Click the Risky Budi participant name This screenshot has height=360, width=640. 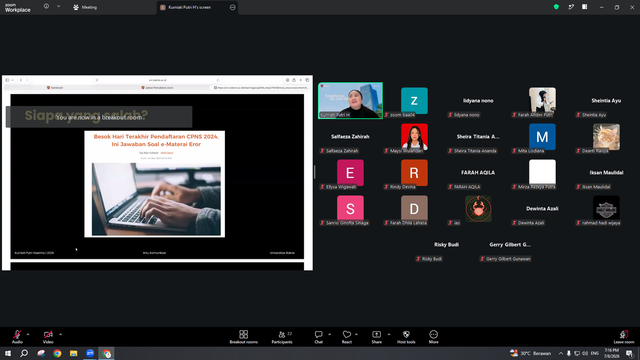point(446,244)
